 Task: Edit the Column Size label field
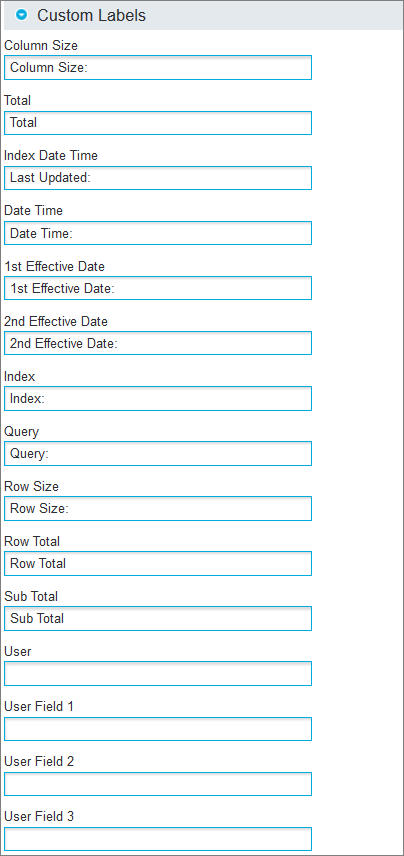158,68
